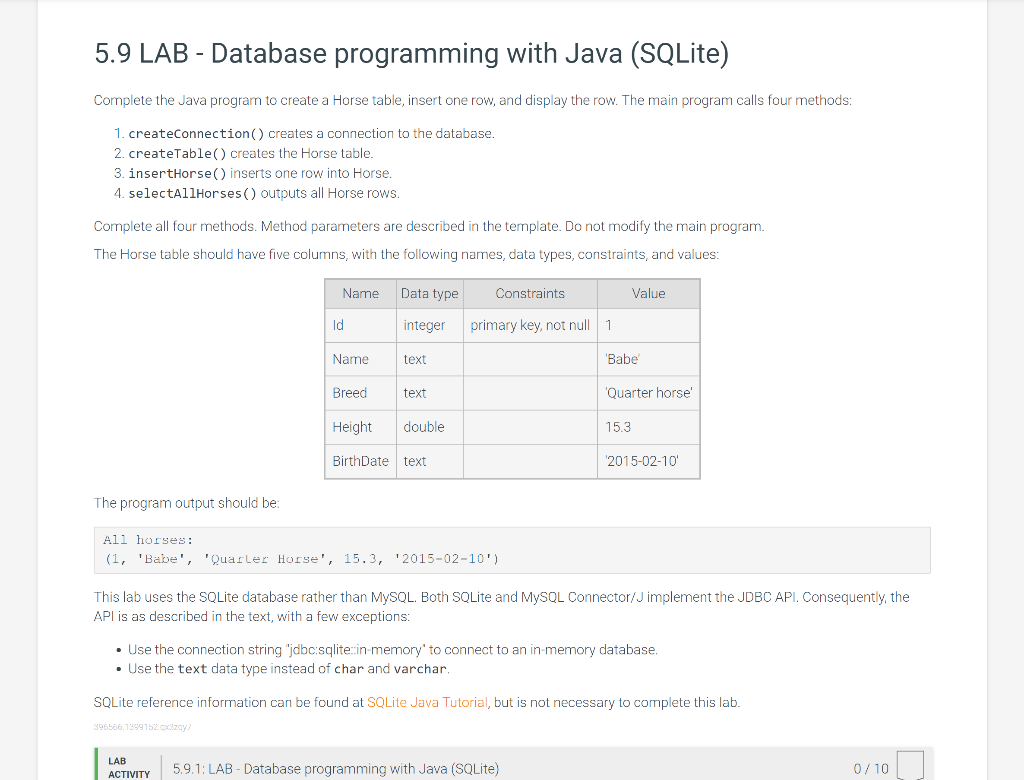Click the Value column header
This screenshot has width=1024, height=780.
point(648,294)
